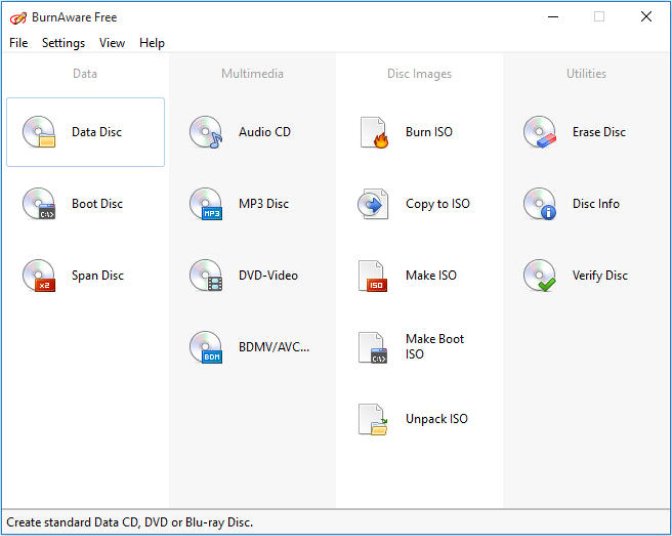This screenshot has width=672, height=536.
Task: Pick the DVD-Video label
Action: [268, 275]
